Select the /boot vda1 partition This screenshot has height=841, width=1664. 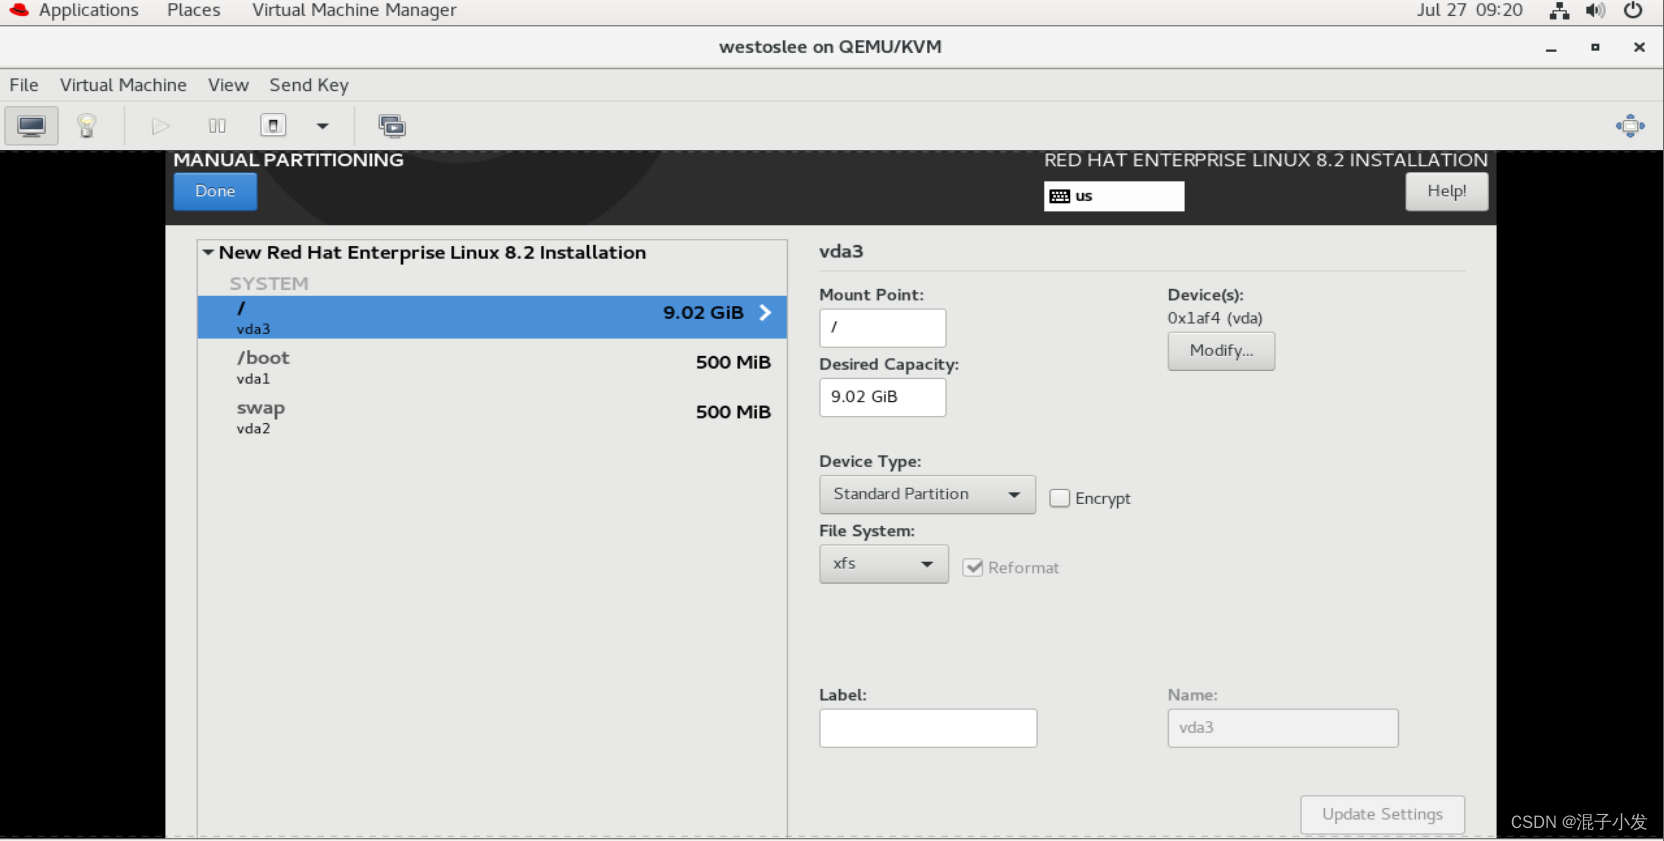[492, 367]
